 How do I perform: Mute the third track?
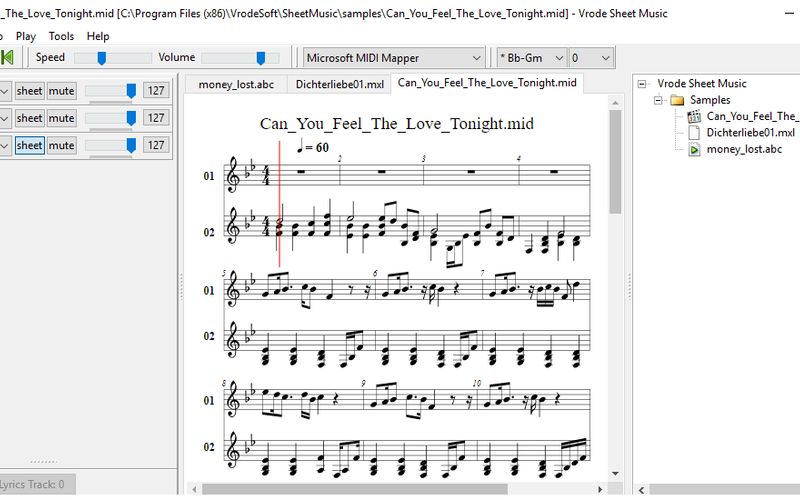61,145
